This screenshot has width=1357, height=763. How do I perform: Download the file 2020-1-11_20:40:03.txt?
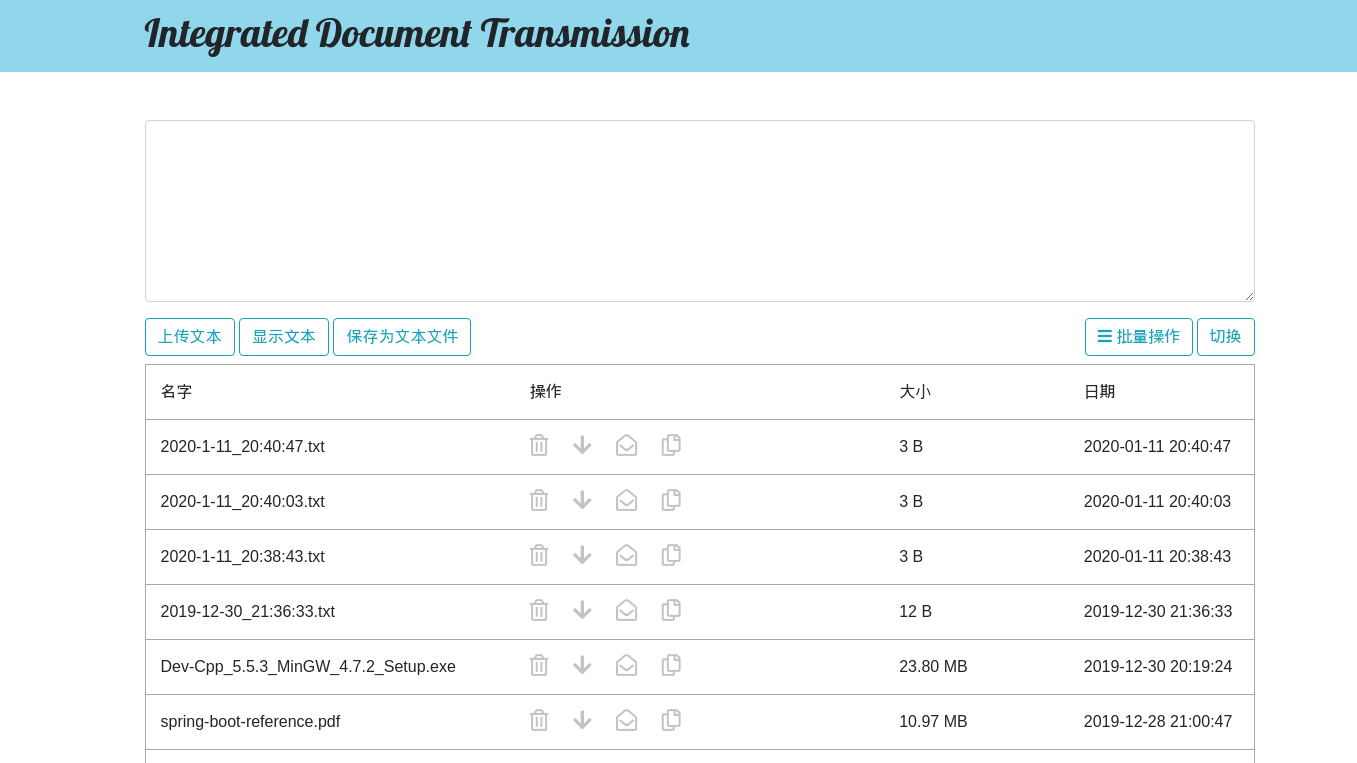pos(582,501)
